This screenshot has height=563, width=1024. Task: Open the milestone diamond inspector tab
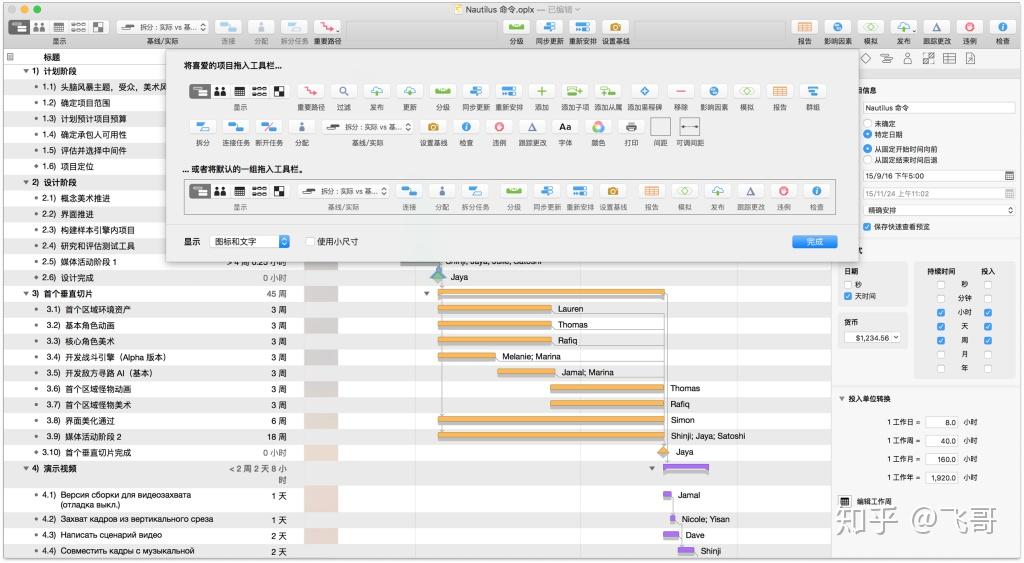coord(865,58)
